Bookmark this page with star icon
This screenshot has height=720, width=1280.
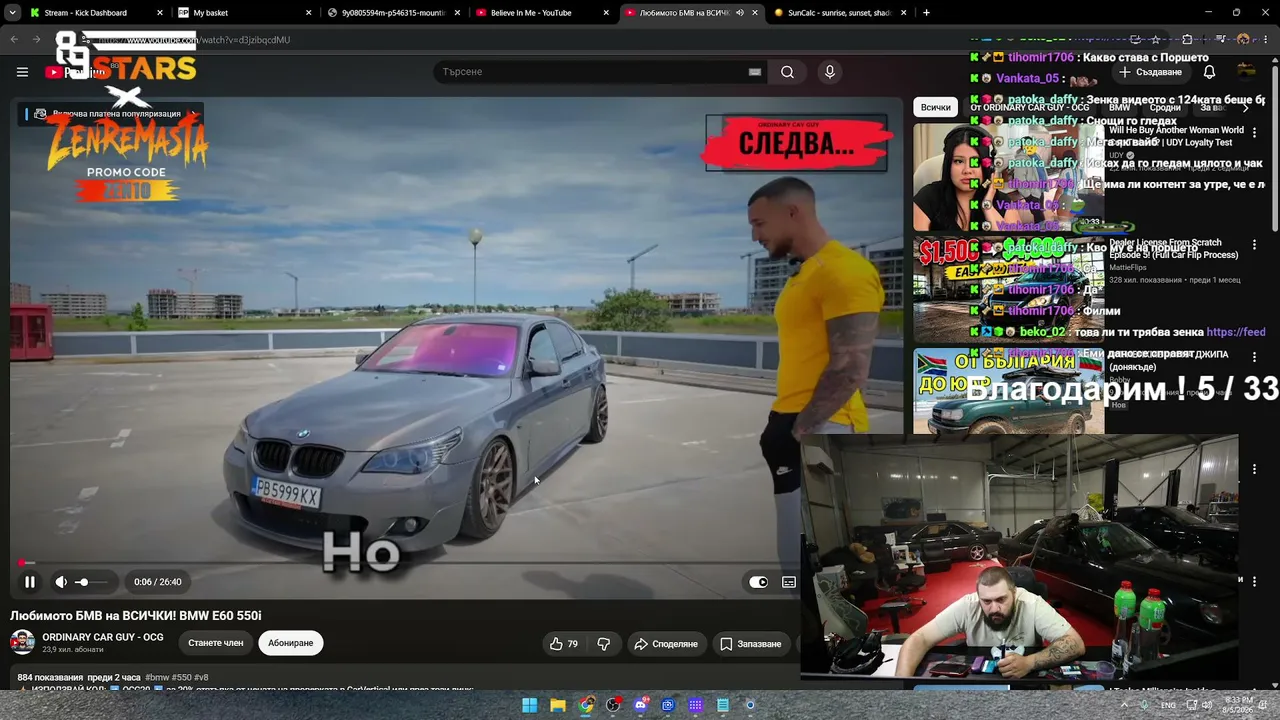point(1156,40)
